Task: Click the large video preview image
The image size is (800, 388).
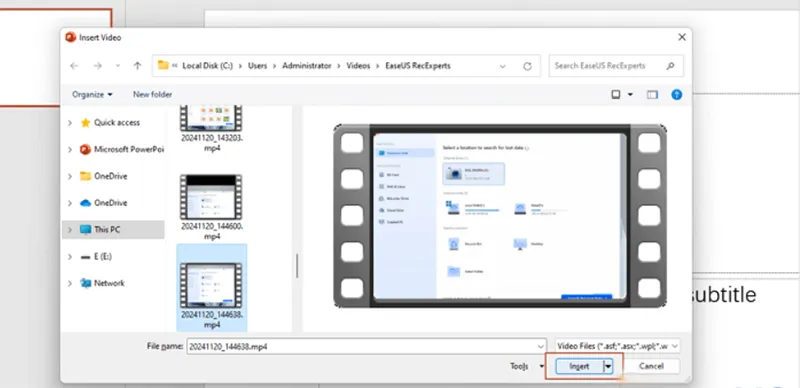Action: pos(500,216)
